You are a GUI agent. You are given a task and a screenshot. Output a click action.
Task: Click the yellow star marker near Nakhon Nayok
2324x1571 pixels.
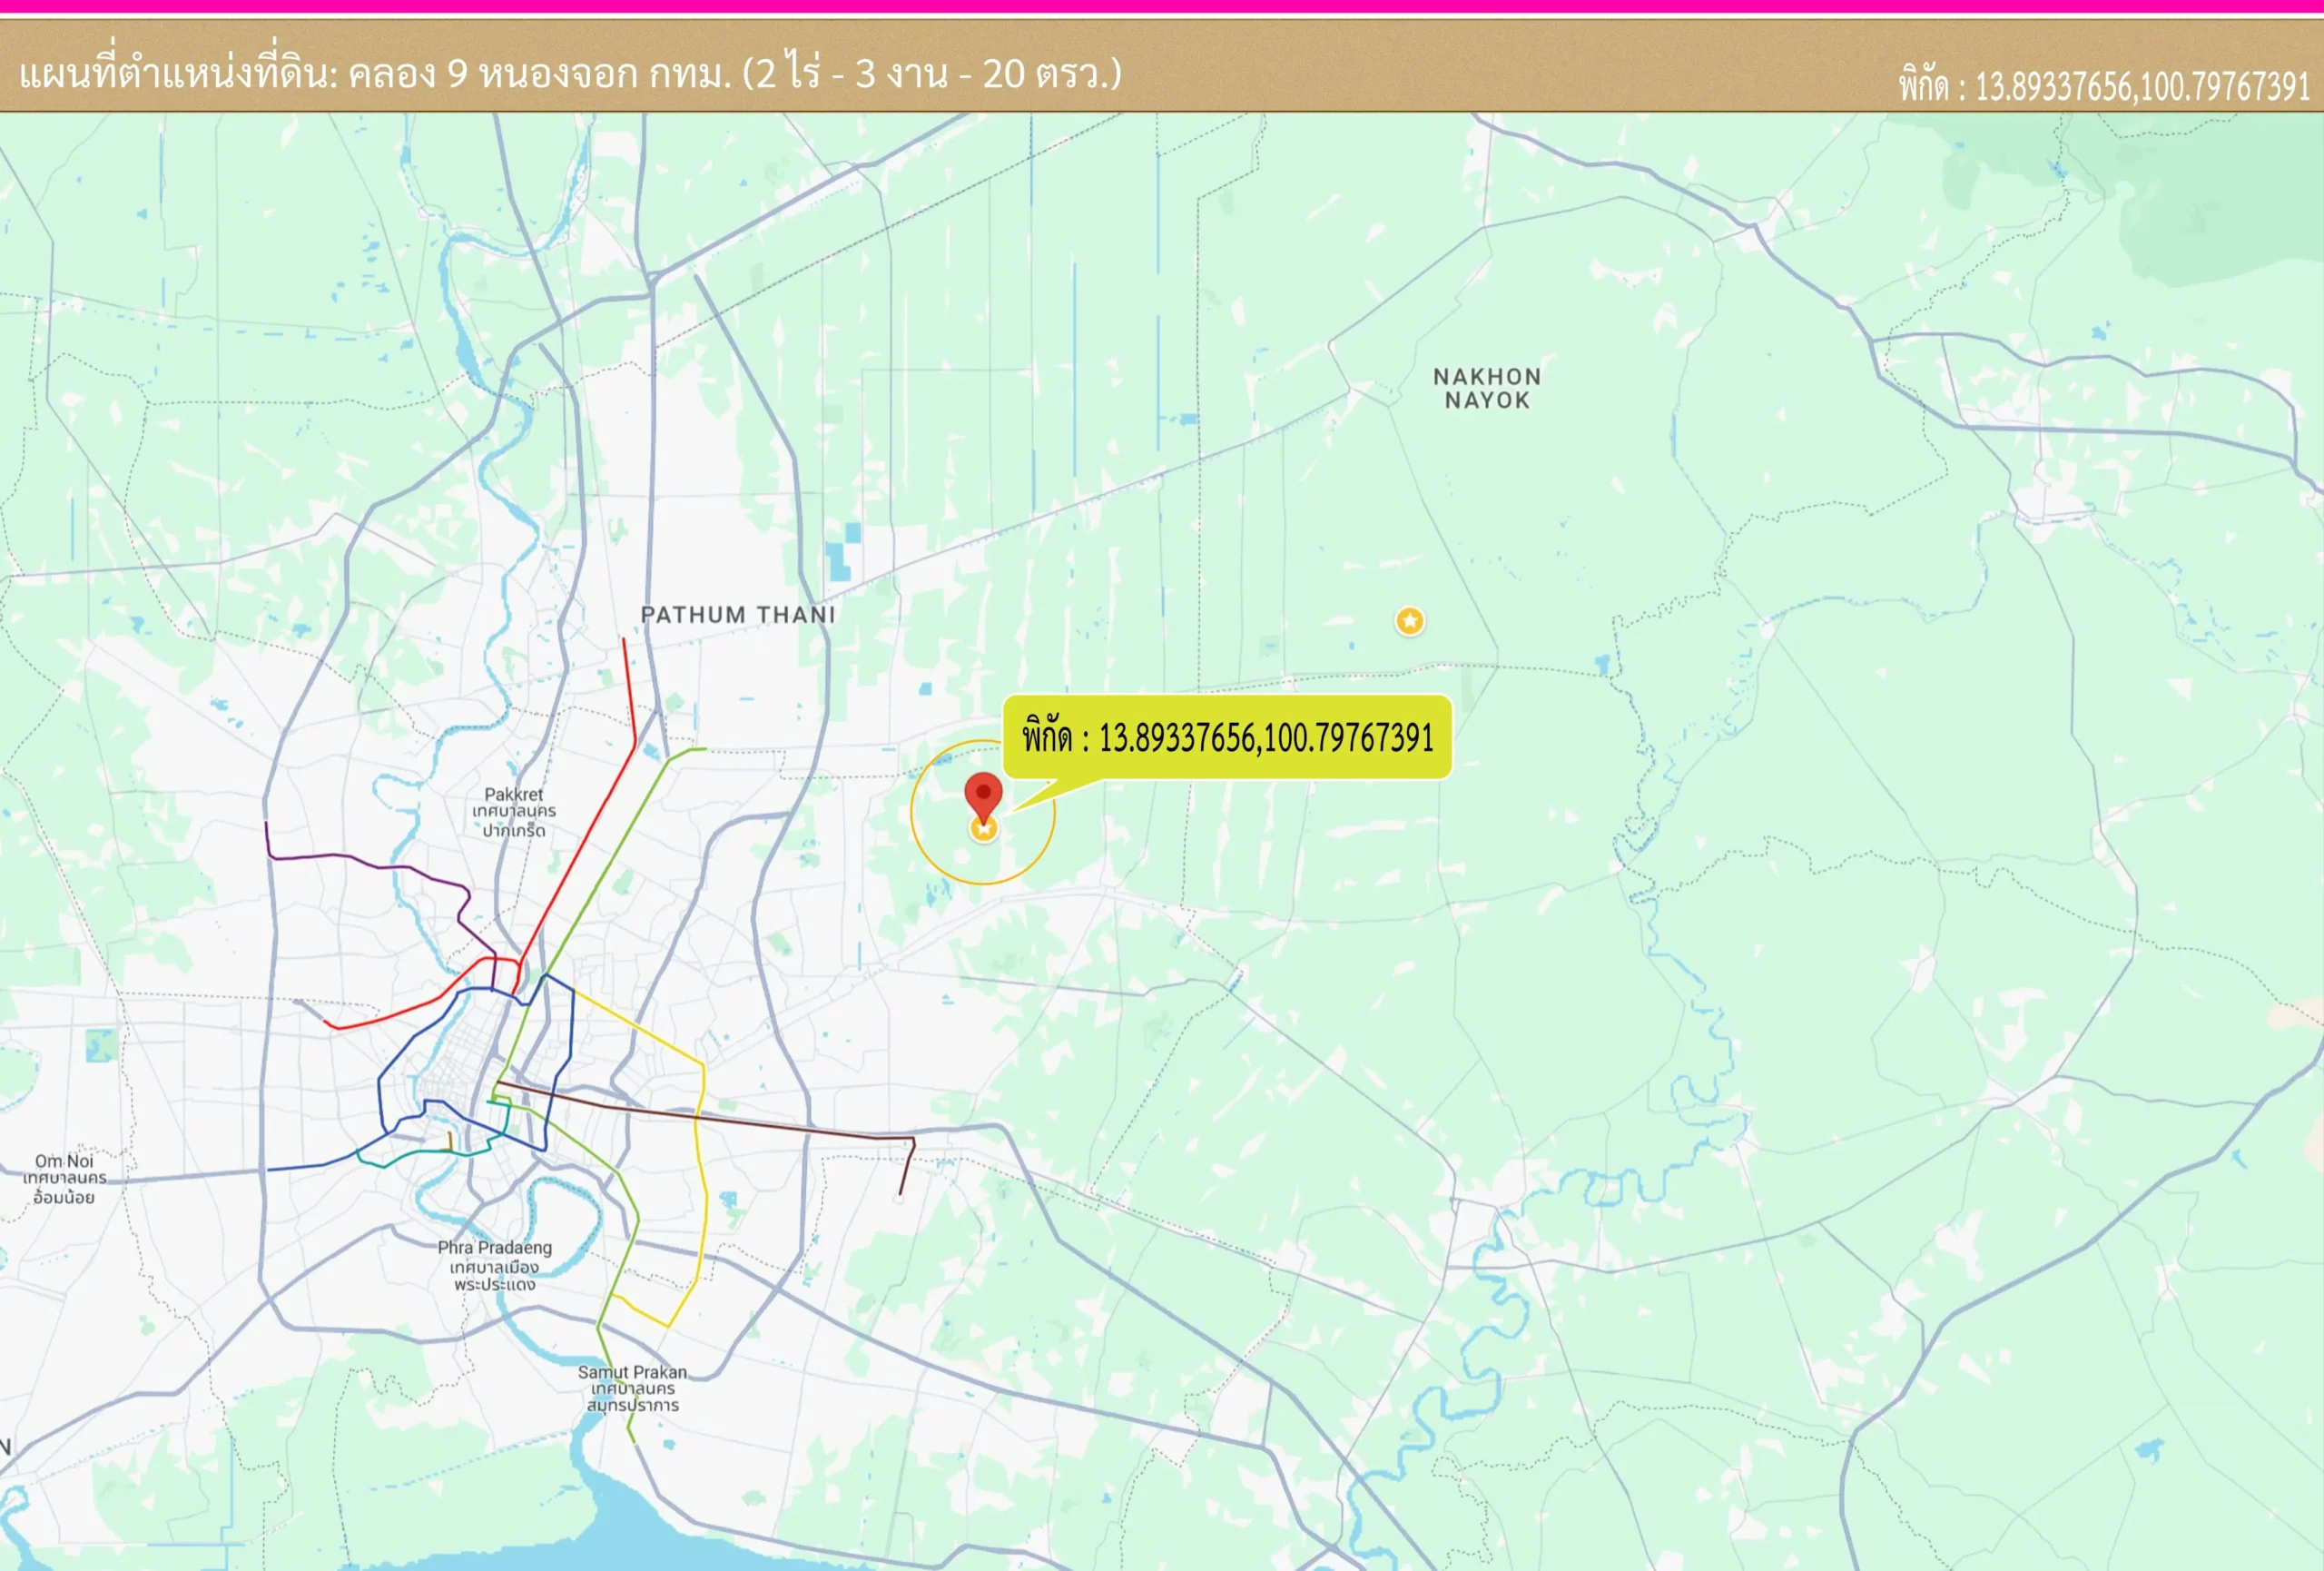click(x=1409, y=622)
